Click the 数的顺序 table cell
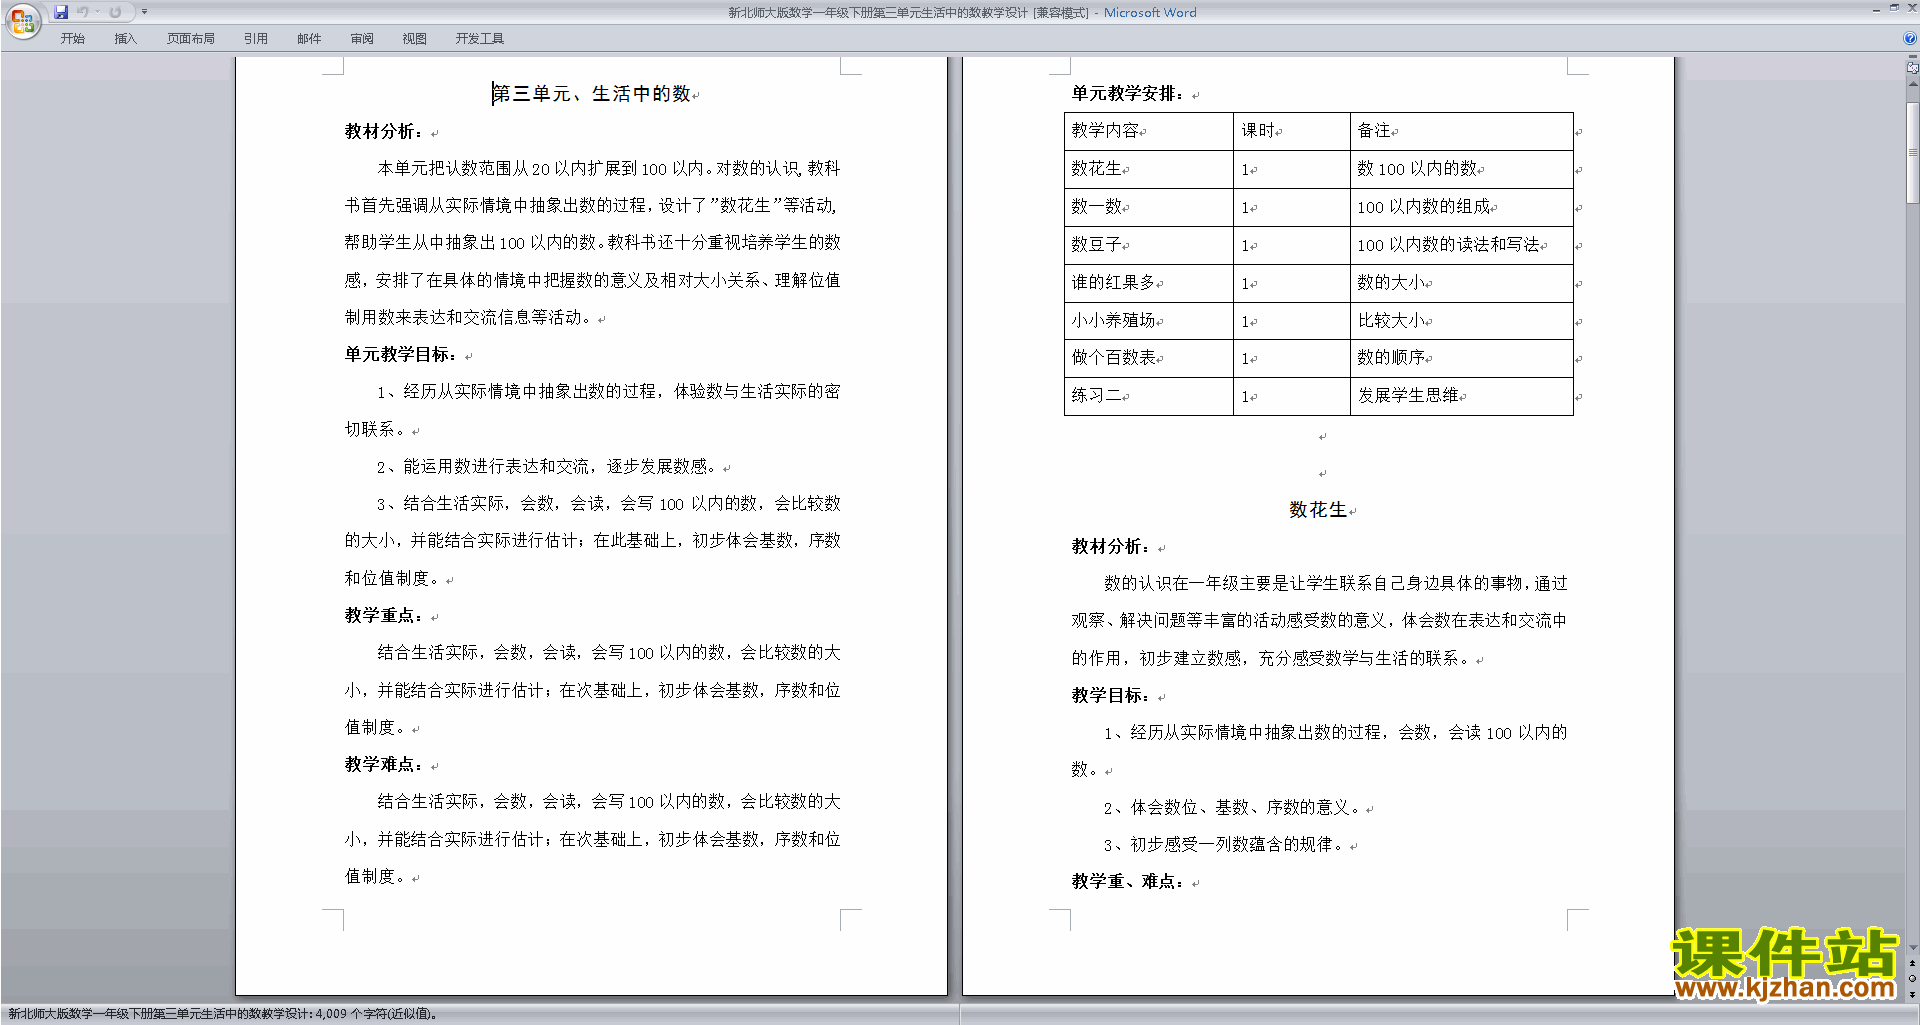Screen dimensions: 1920x1025 [1462, 358]
